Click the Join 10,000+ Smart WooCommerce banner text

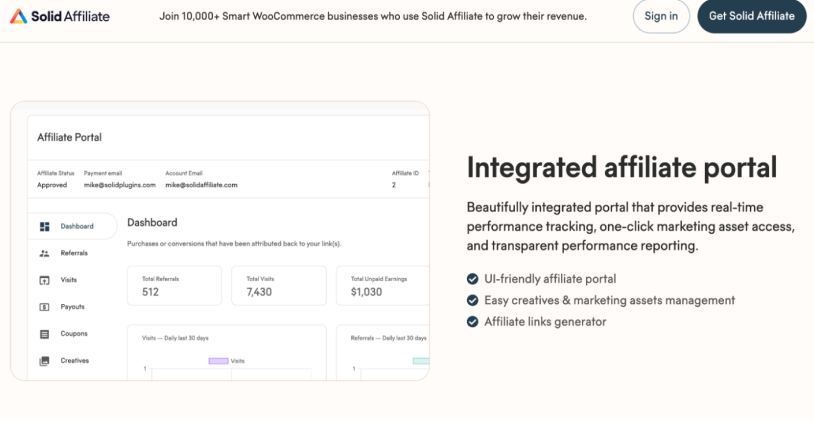(x=373, y=16)
